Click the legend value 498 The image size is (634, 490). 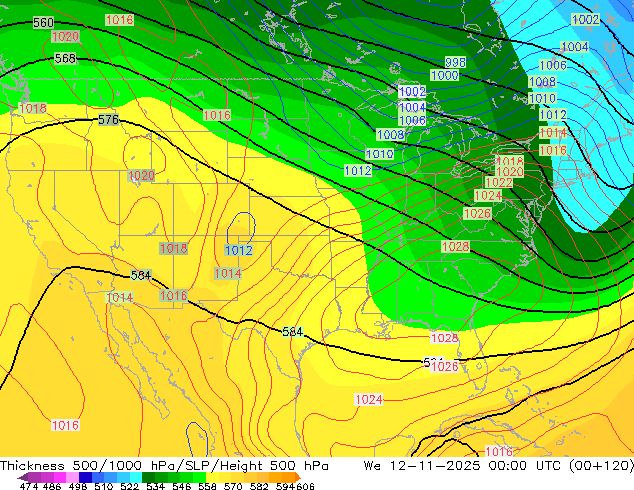pos(78,486)
